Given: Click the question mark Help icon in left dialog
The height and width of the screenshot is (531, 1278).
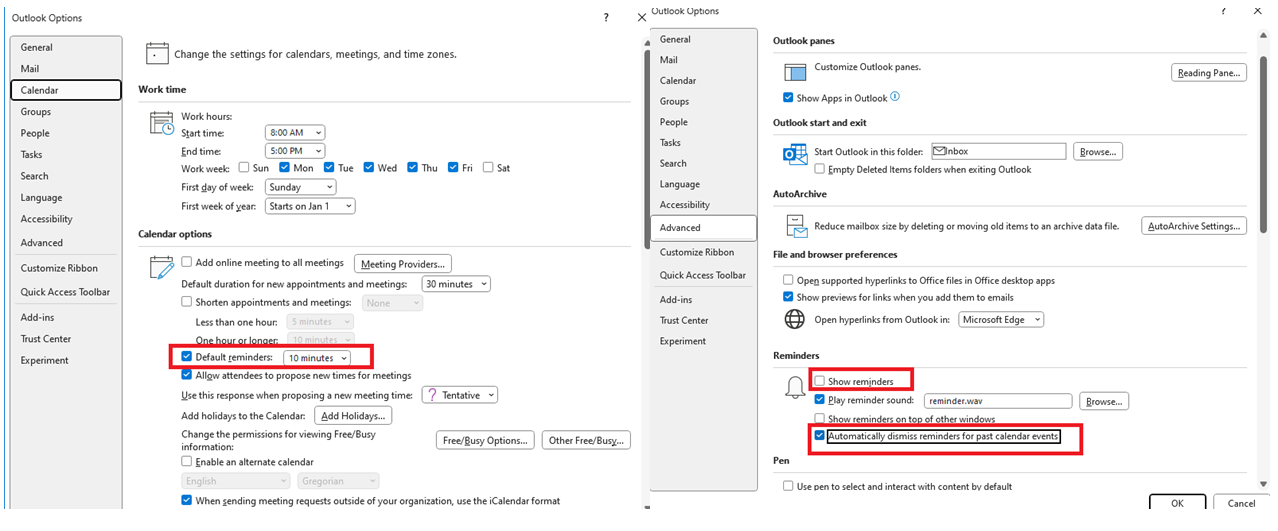Looking at the screenshot, I should tap(606, 17).
